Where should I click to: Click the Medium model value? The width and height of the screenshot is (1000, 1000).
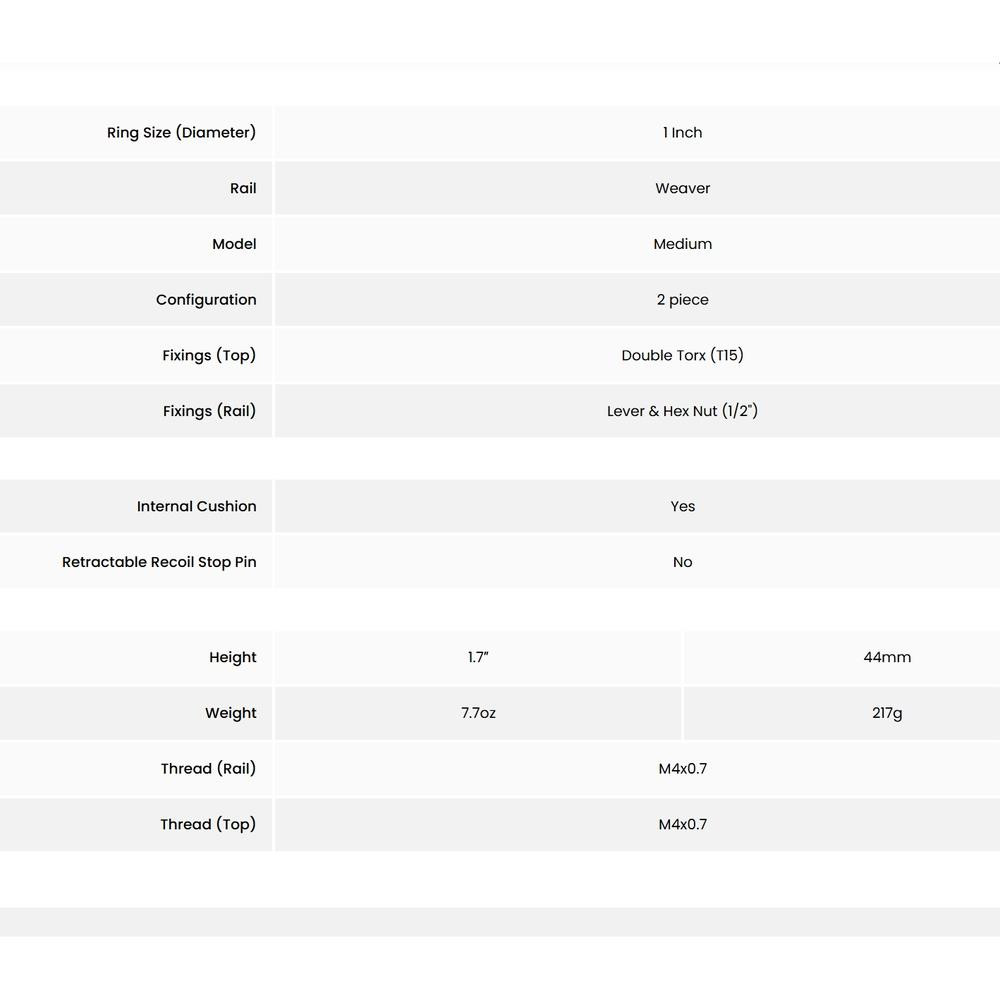[682, 244]
